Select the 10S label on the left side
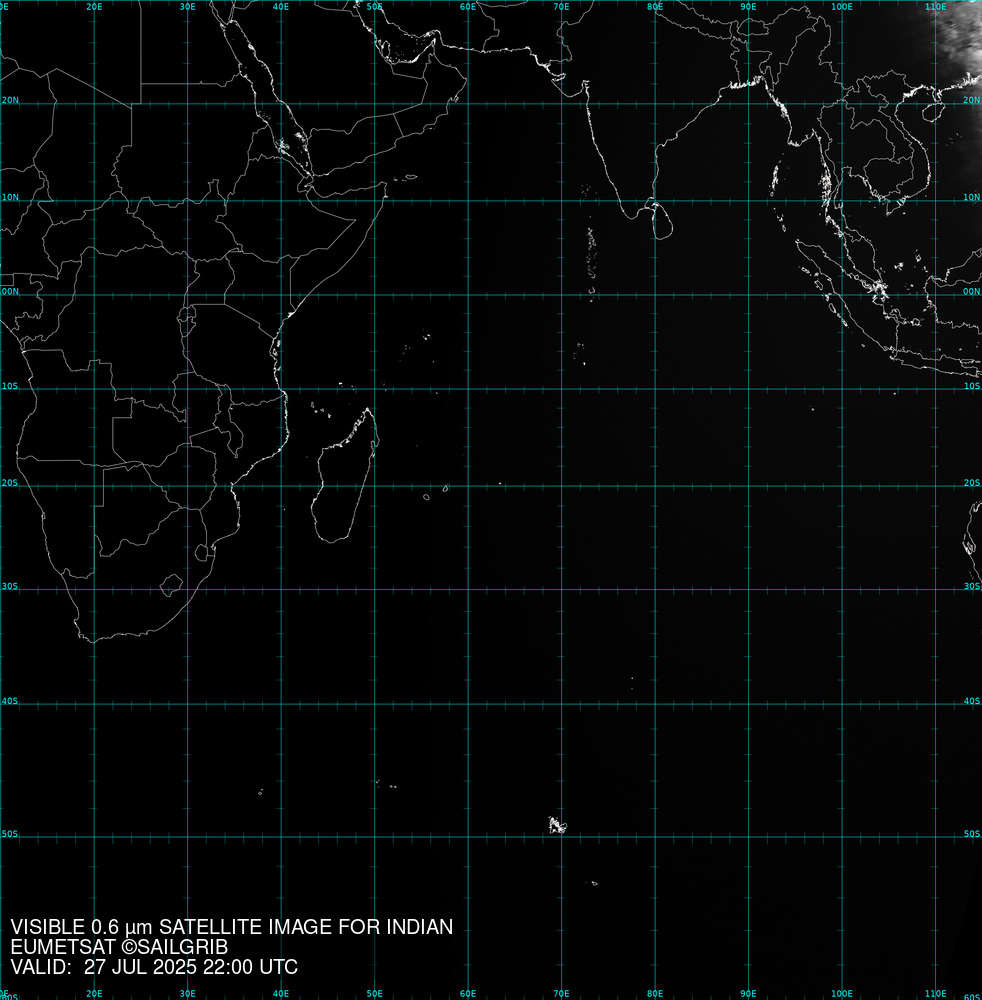Image resolution: width=982 pixels, height=1000 pixels. pyautogui.click(x=10, y=386)
